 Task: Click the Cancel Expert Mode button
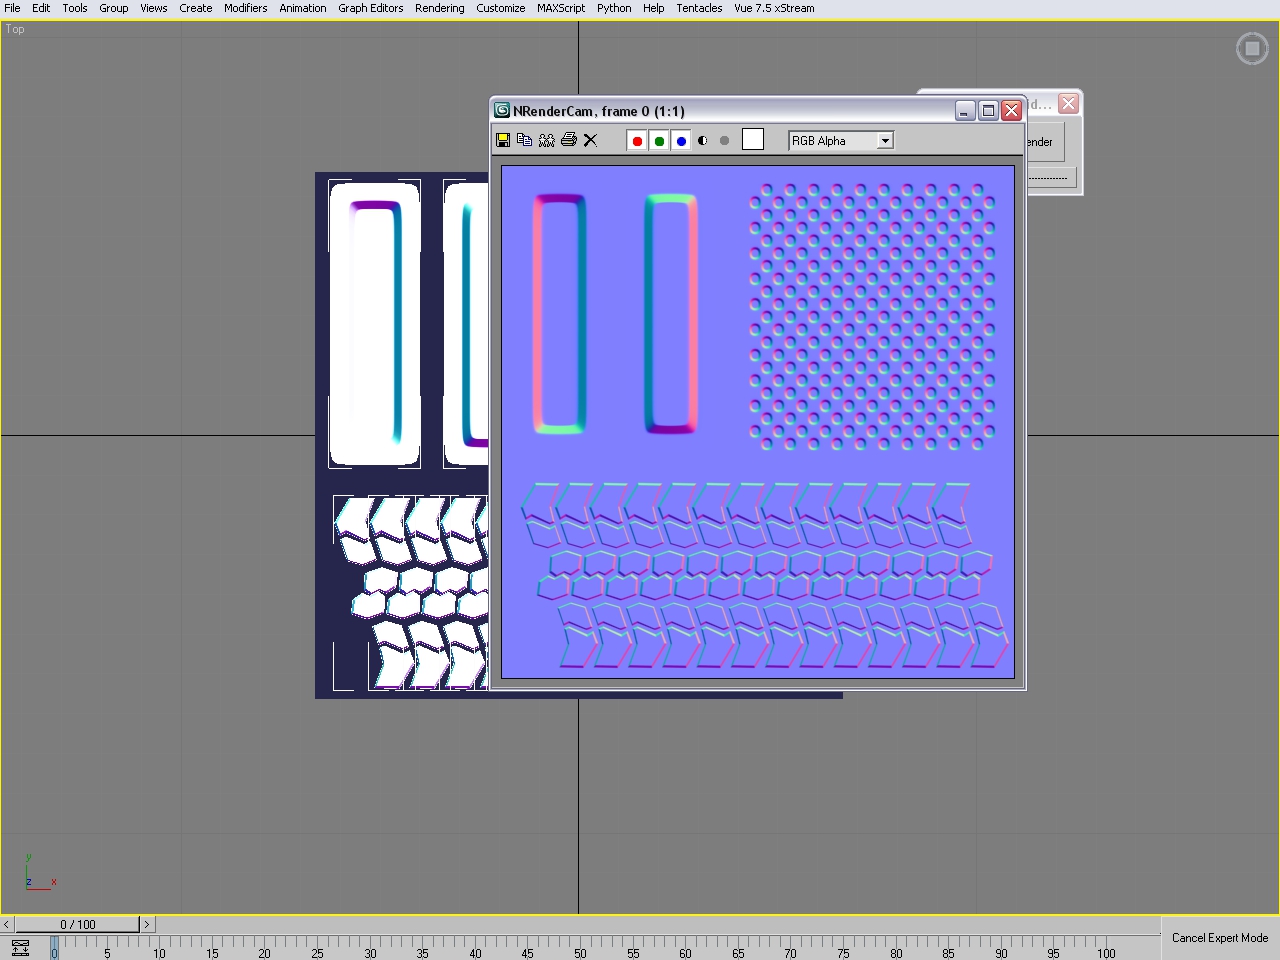tap(1219, 938)
